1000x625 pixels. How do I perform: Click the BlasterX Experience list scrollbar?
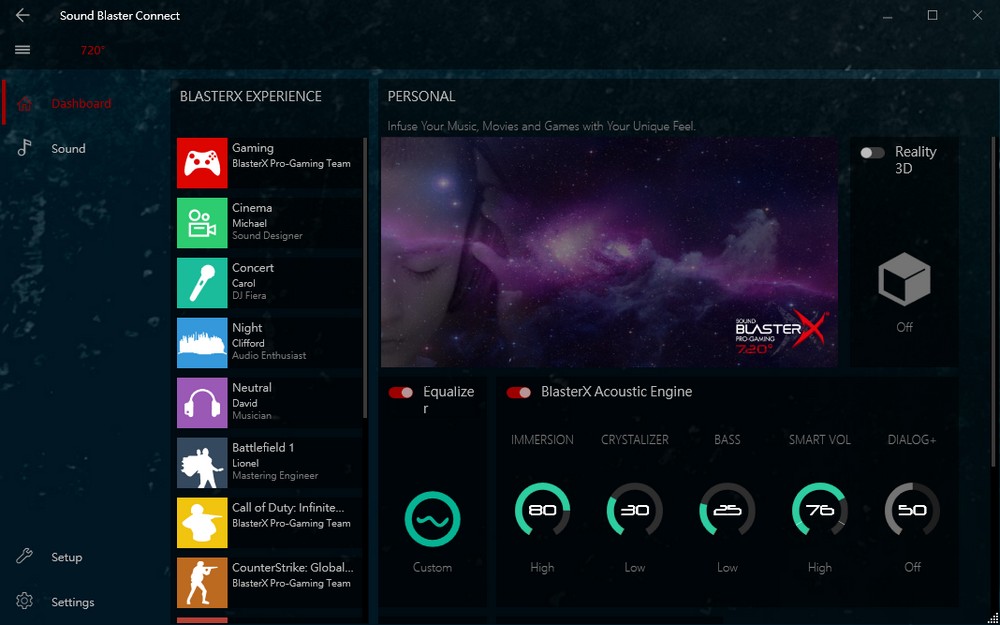(x=365, y=277)
